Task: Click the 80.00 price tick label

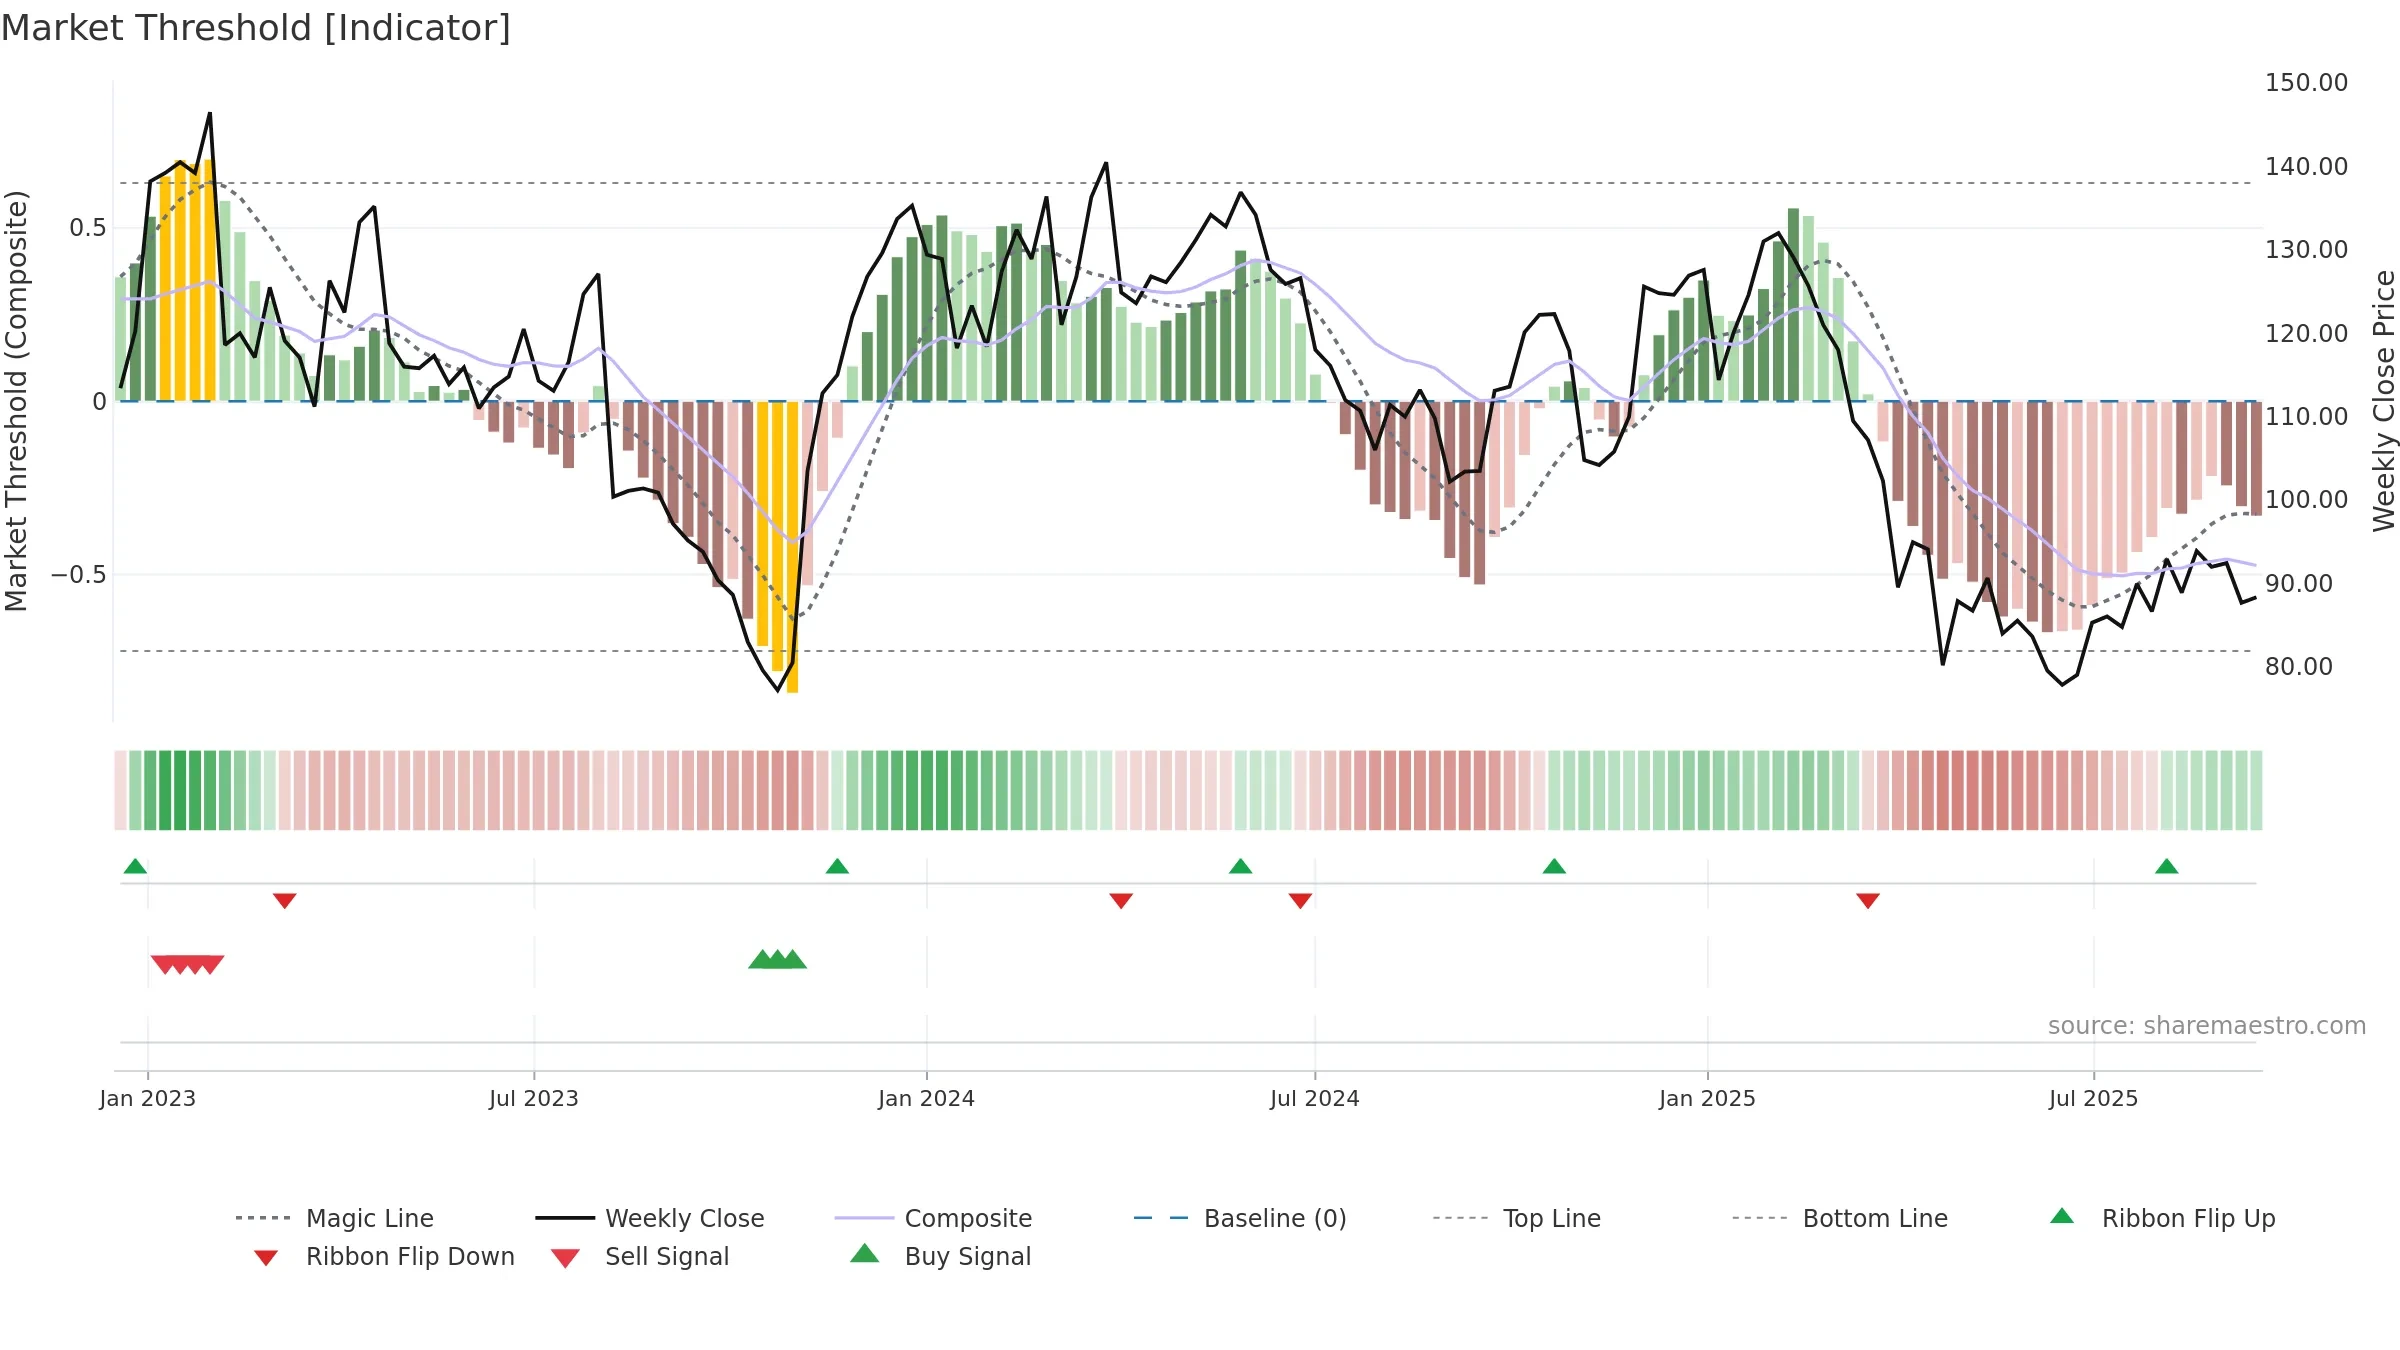Action: pyautogui.click(x=2299, y=667)
